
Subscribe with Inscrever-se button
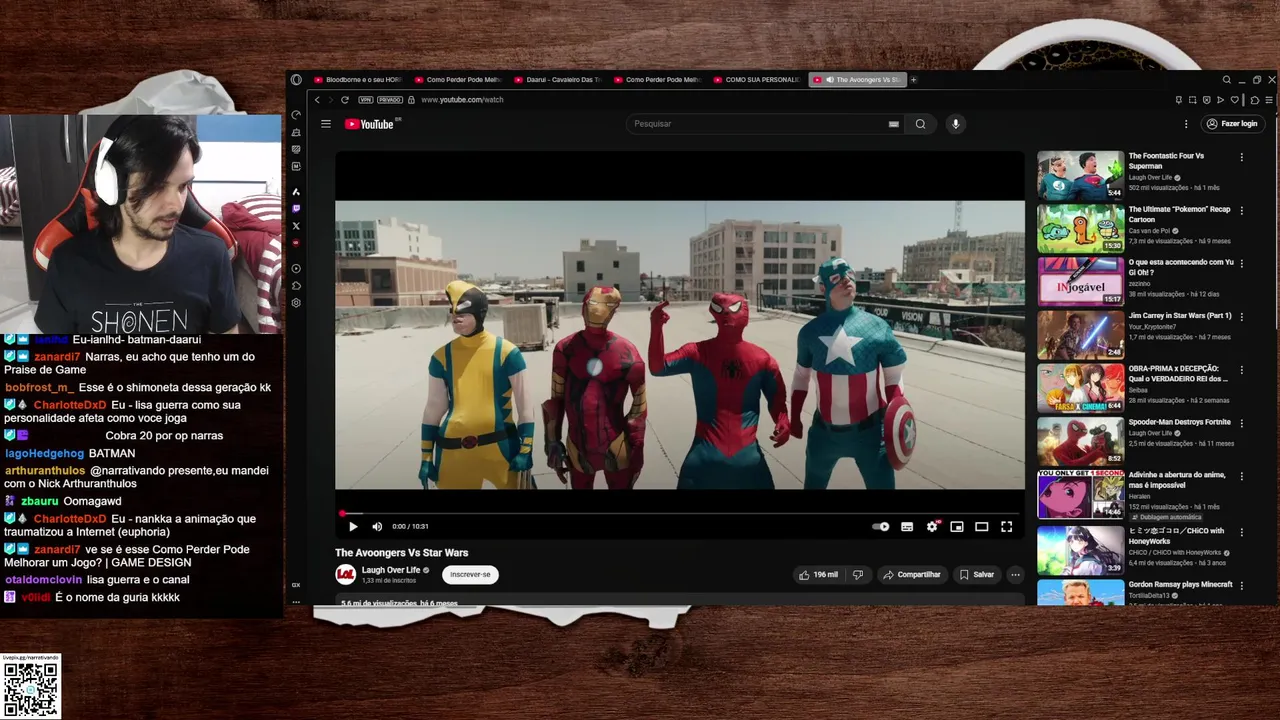pos(470,575)
